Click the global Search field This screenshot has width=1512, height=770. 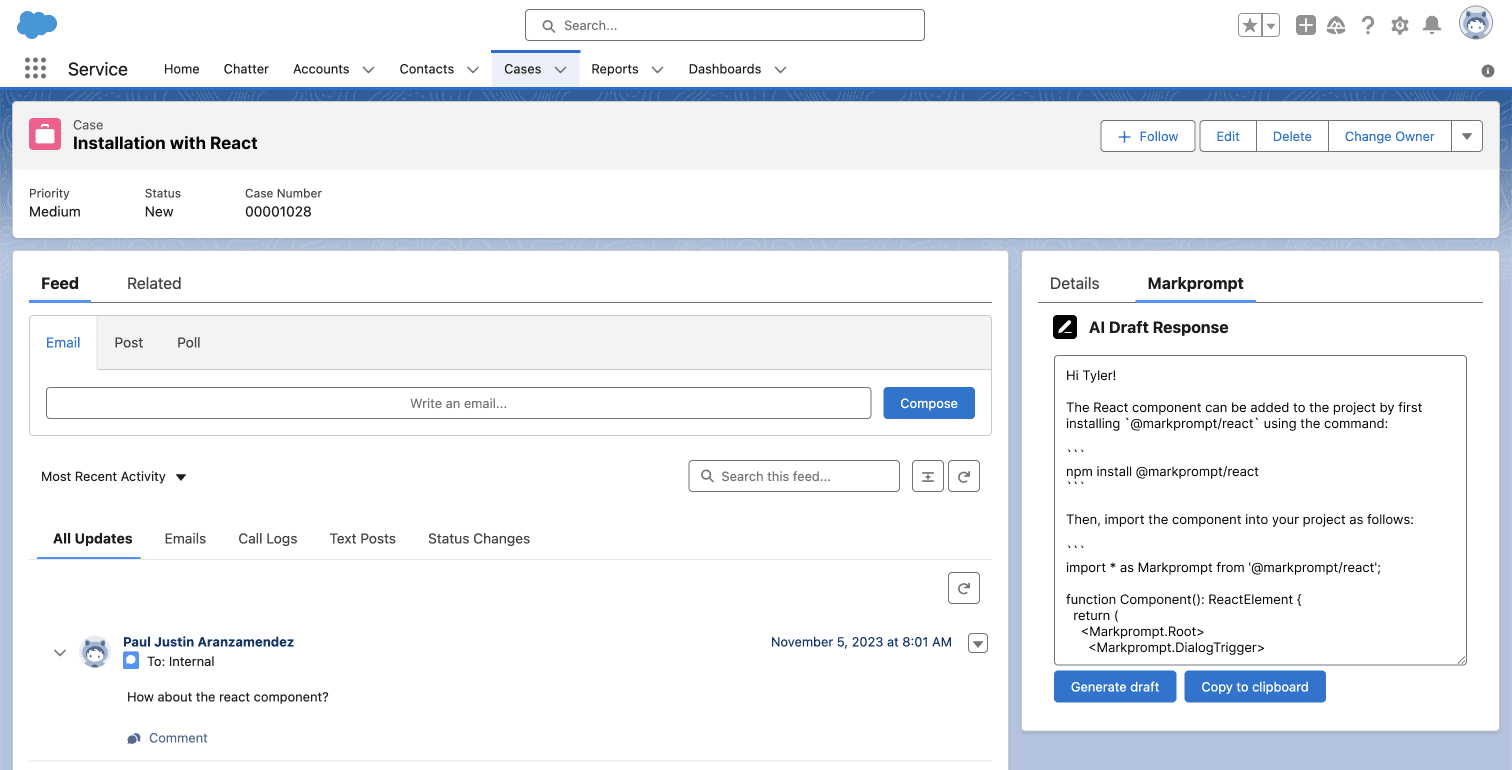pyautogui.click(x=725, y=25)
